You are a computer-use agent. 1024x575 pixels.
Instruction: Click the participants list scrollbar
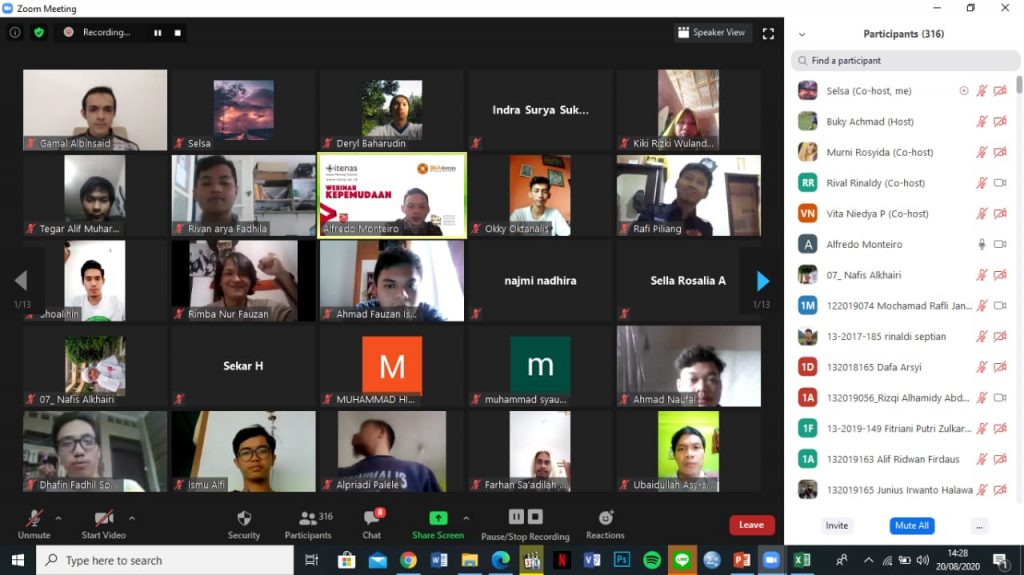1019,85
